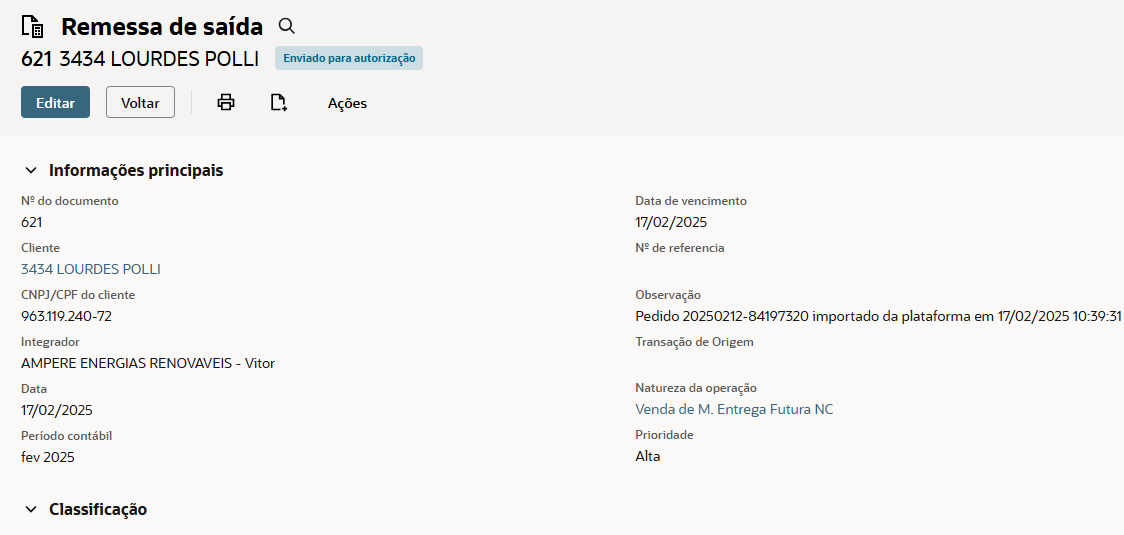Click the new document icon with plus
Image resolution: width=1124 pixels, height=535 pixels.
tap(279, 102)
